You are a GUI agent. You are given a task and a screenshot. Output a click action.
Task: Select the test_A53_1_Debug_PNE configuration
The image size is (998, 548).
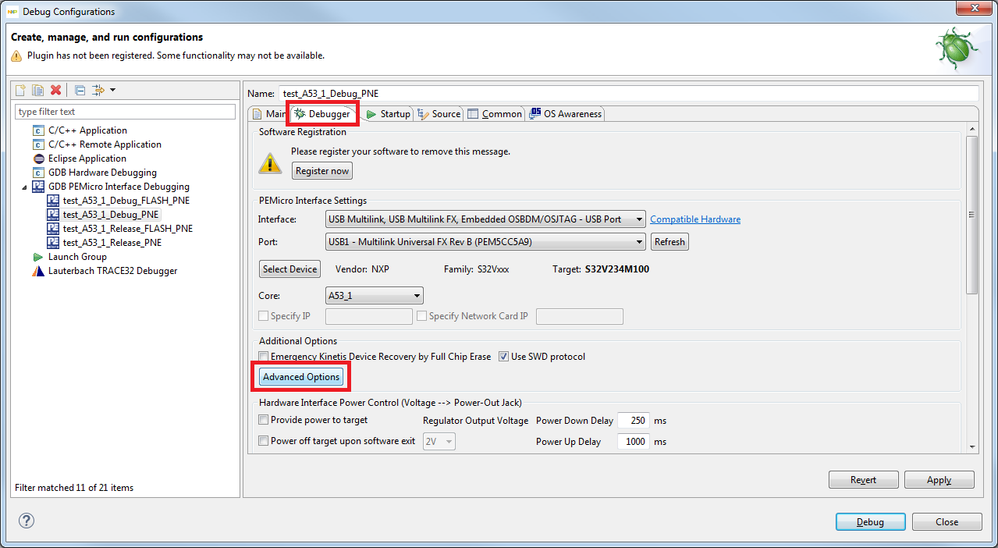click(111, 214)
